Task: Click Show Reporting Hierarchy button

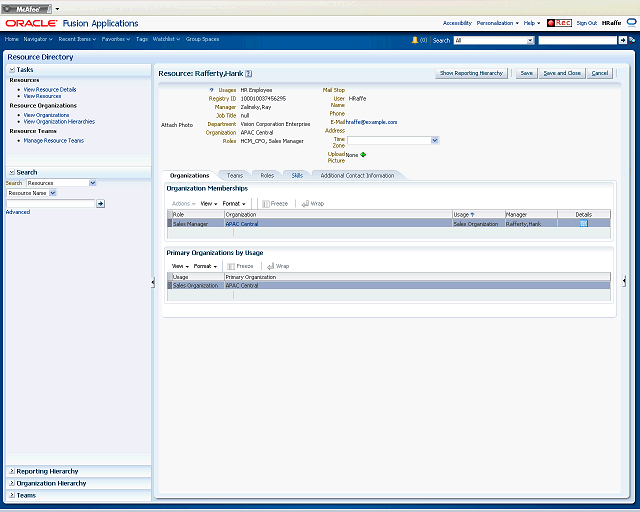Action: point(471,73)
